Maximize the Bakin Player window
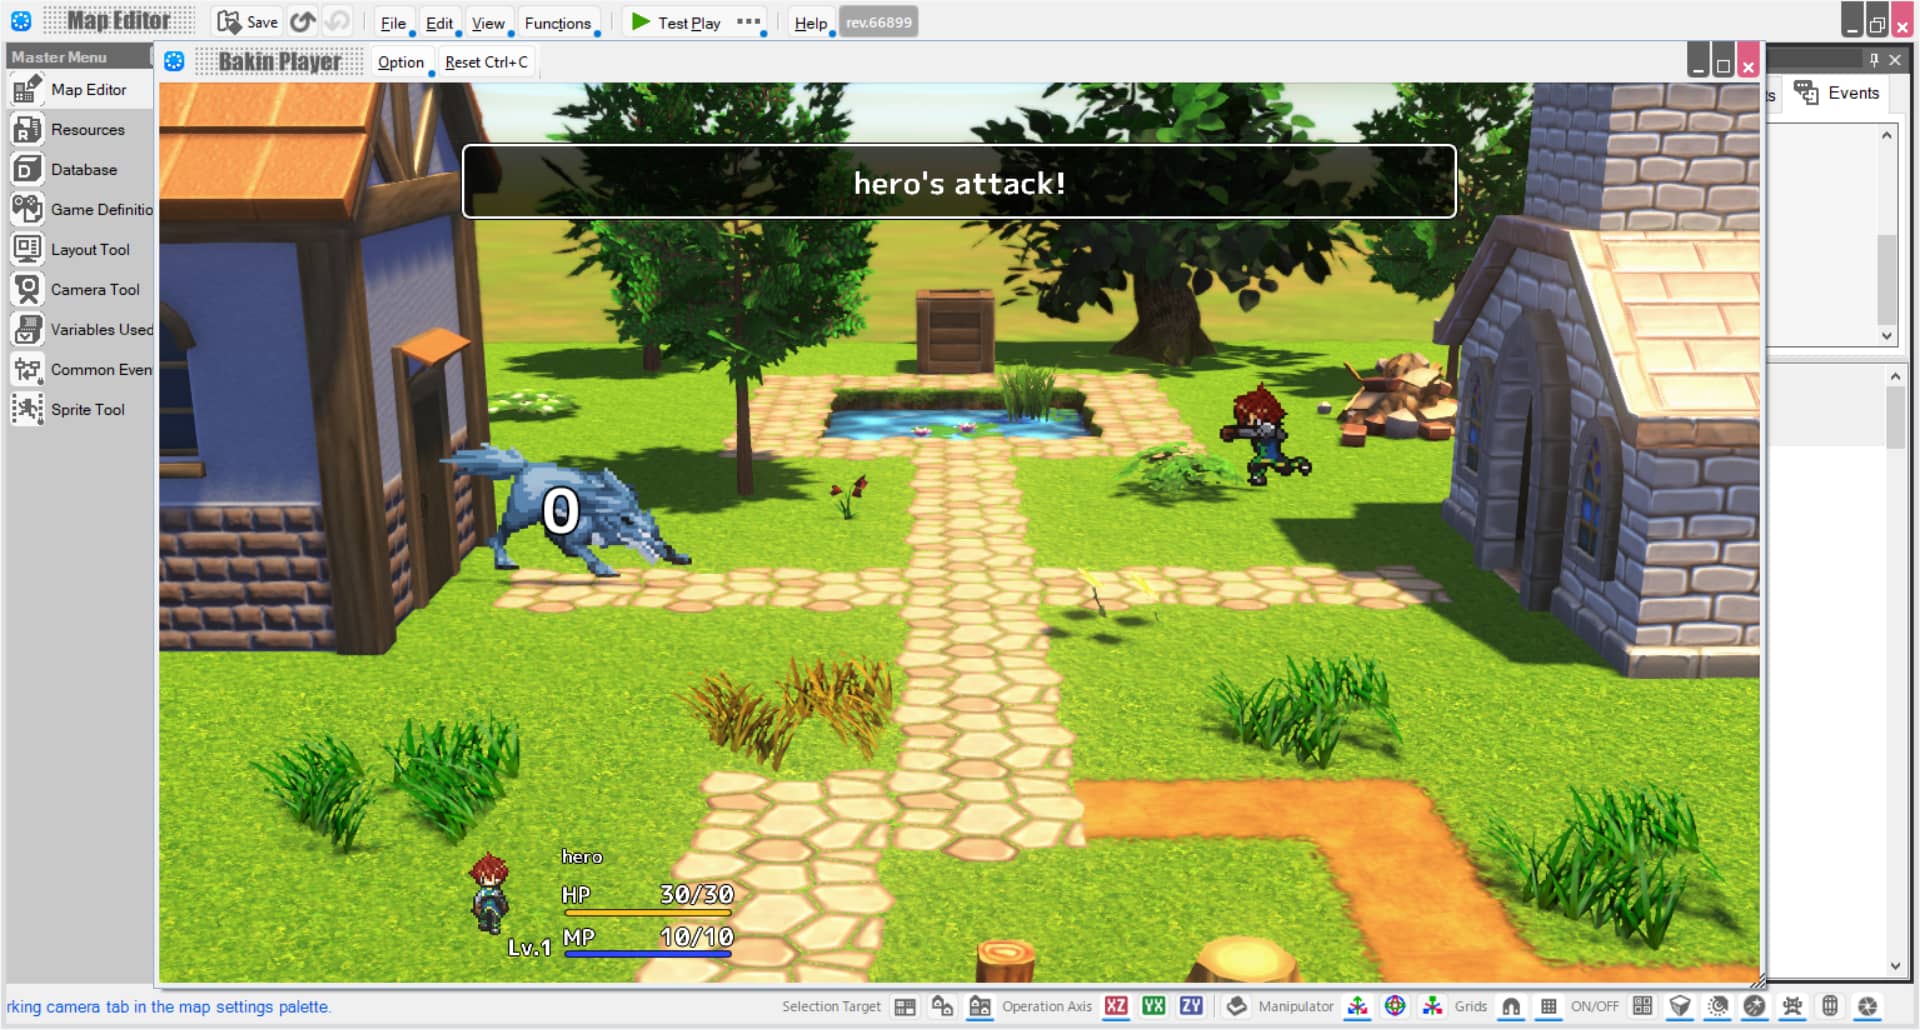This screenshot has height=1030, width=1920. [1722, 61]
